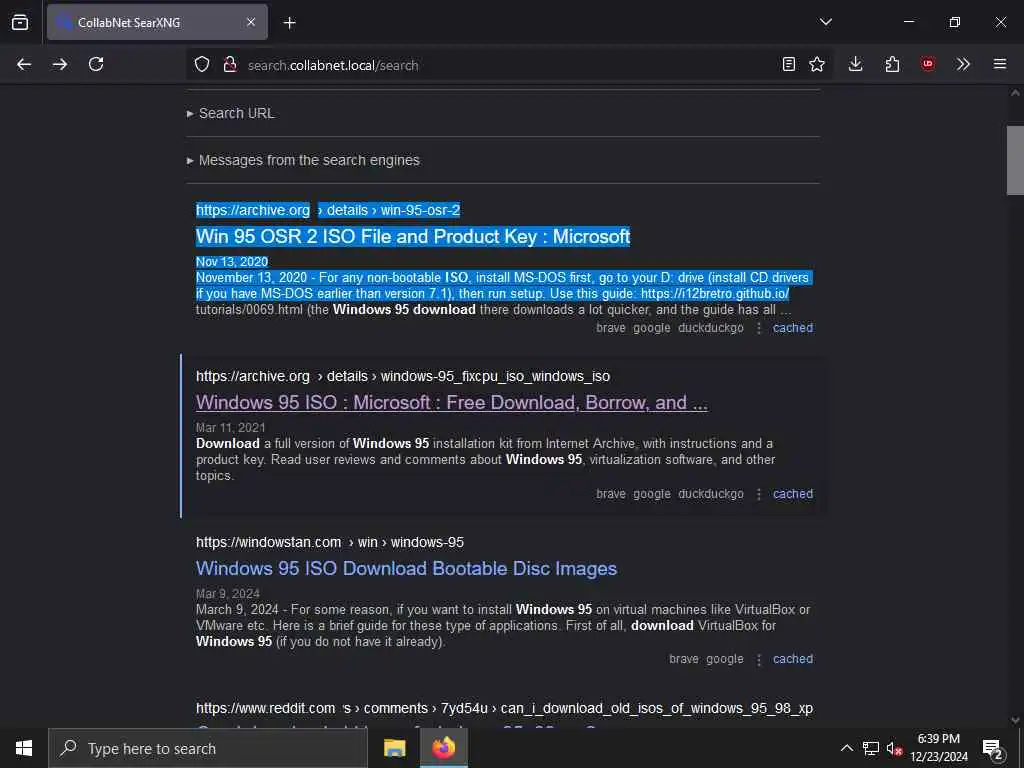Select the CollabNet SearXNG tab

[157, 22]
